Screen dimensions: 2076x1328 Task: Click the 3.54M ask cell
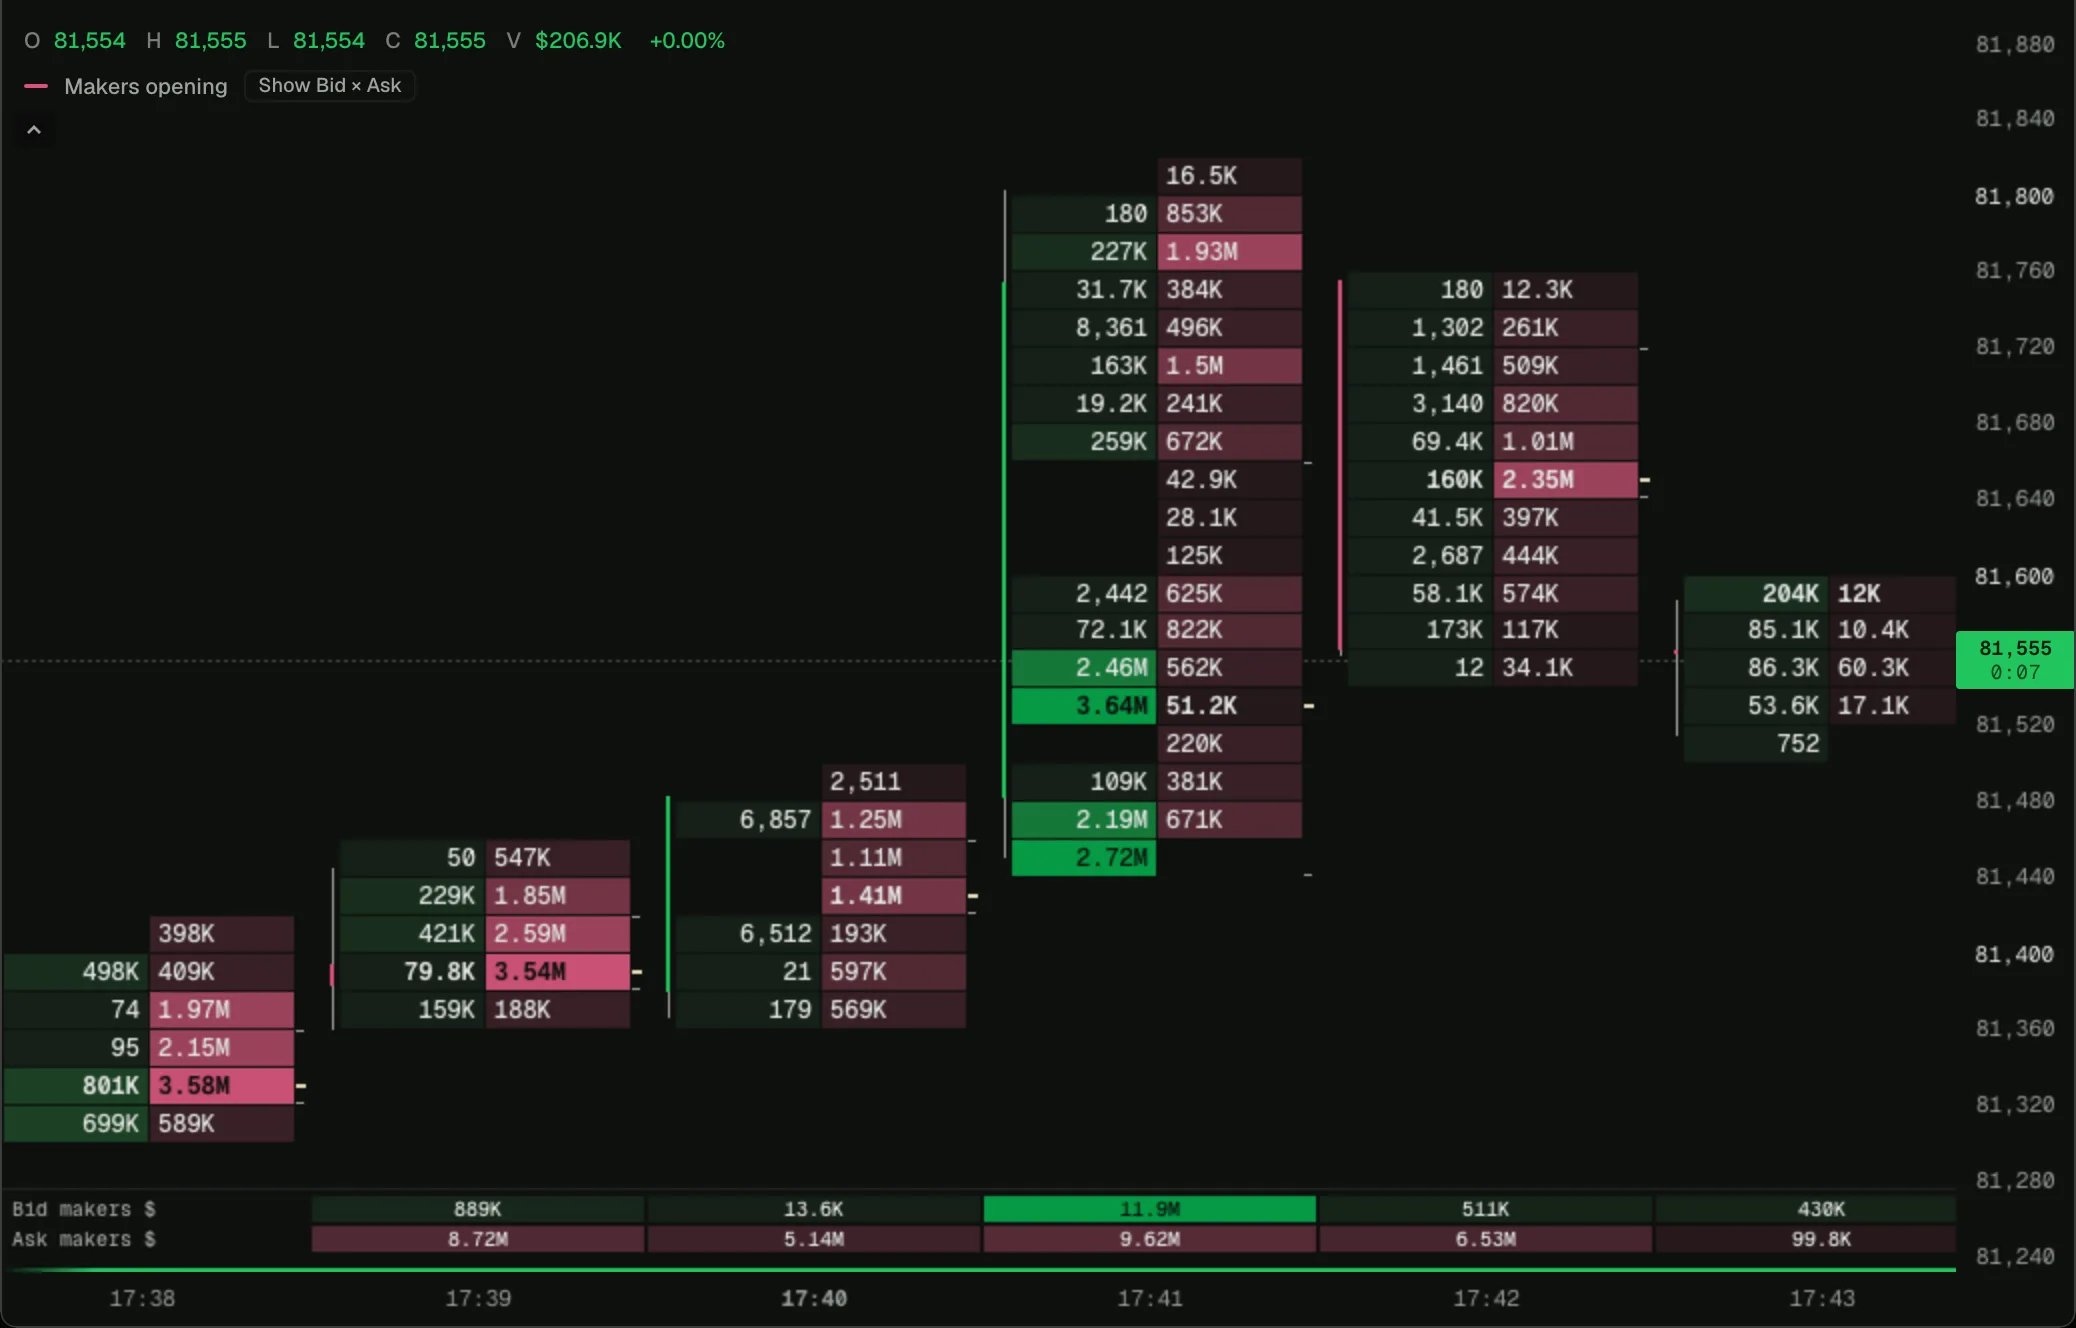pos(558,972)
